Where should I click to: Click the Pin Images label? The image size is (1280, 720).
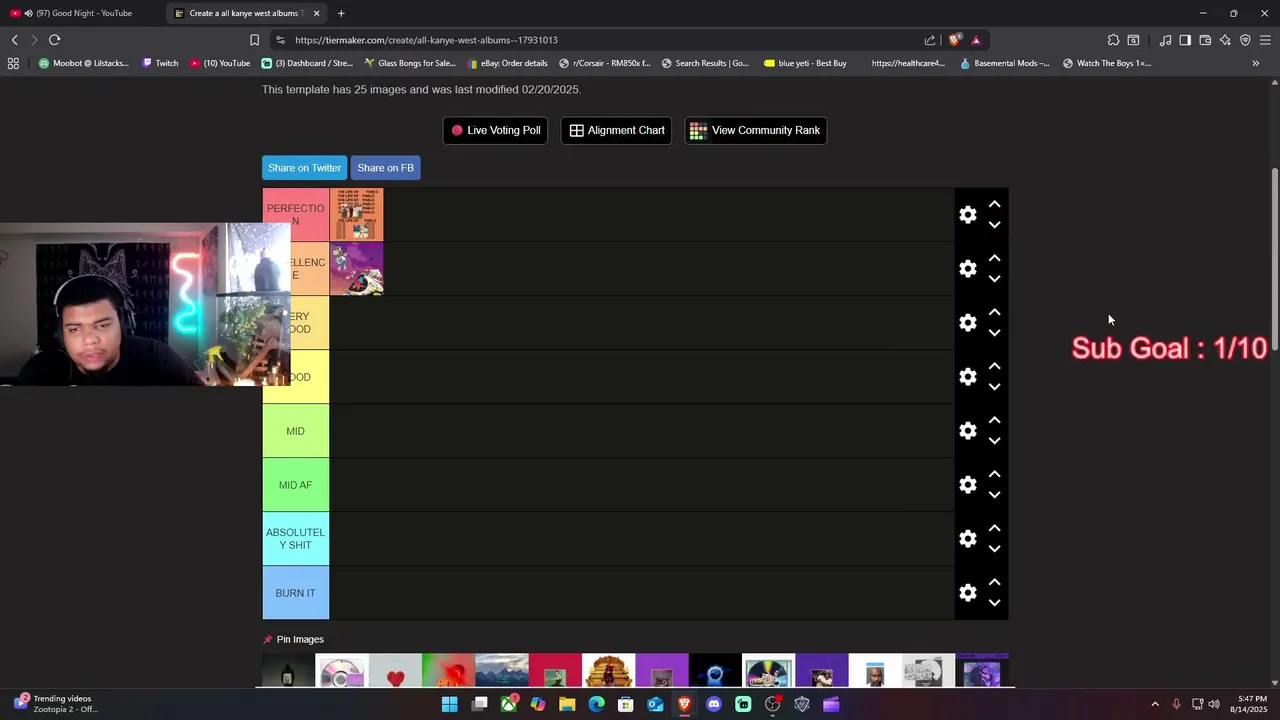(x=300, y=639)
